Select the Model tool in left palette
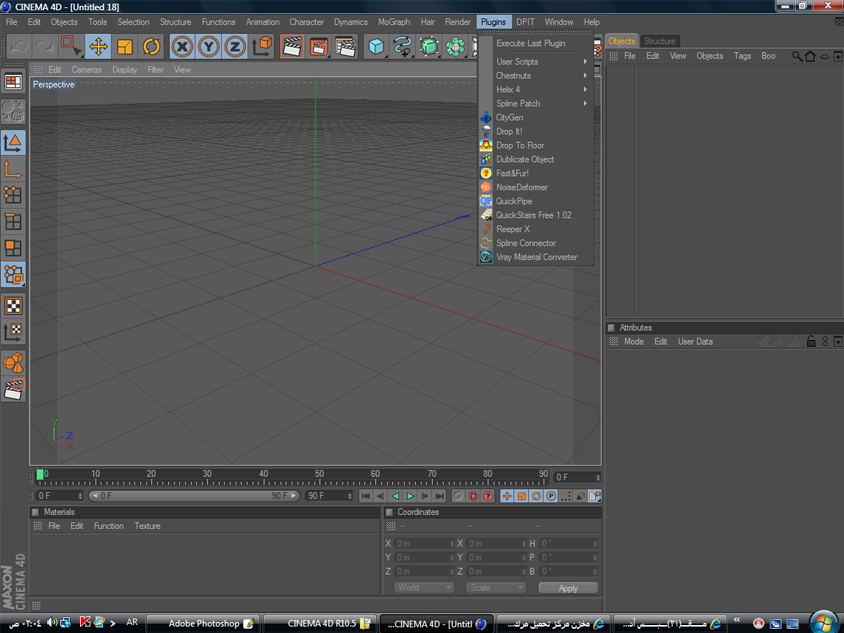The height and width of the screenshot is (633, 844). click(13, 143)
